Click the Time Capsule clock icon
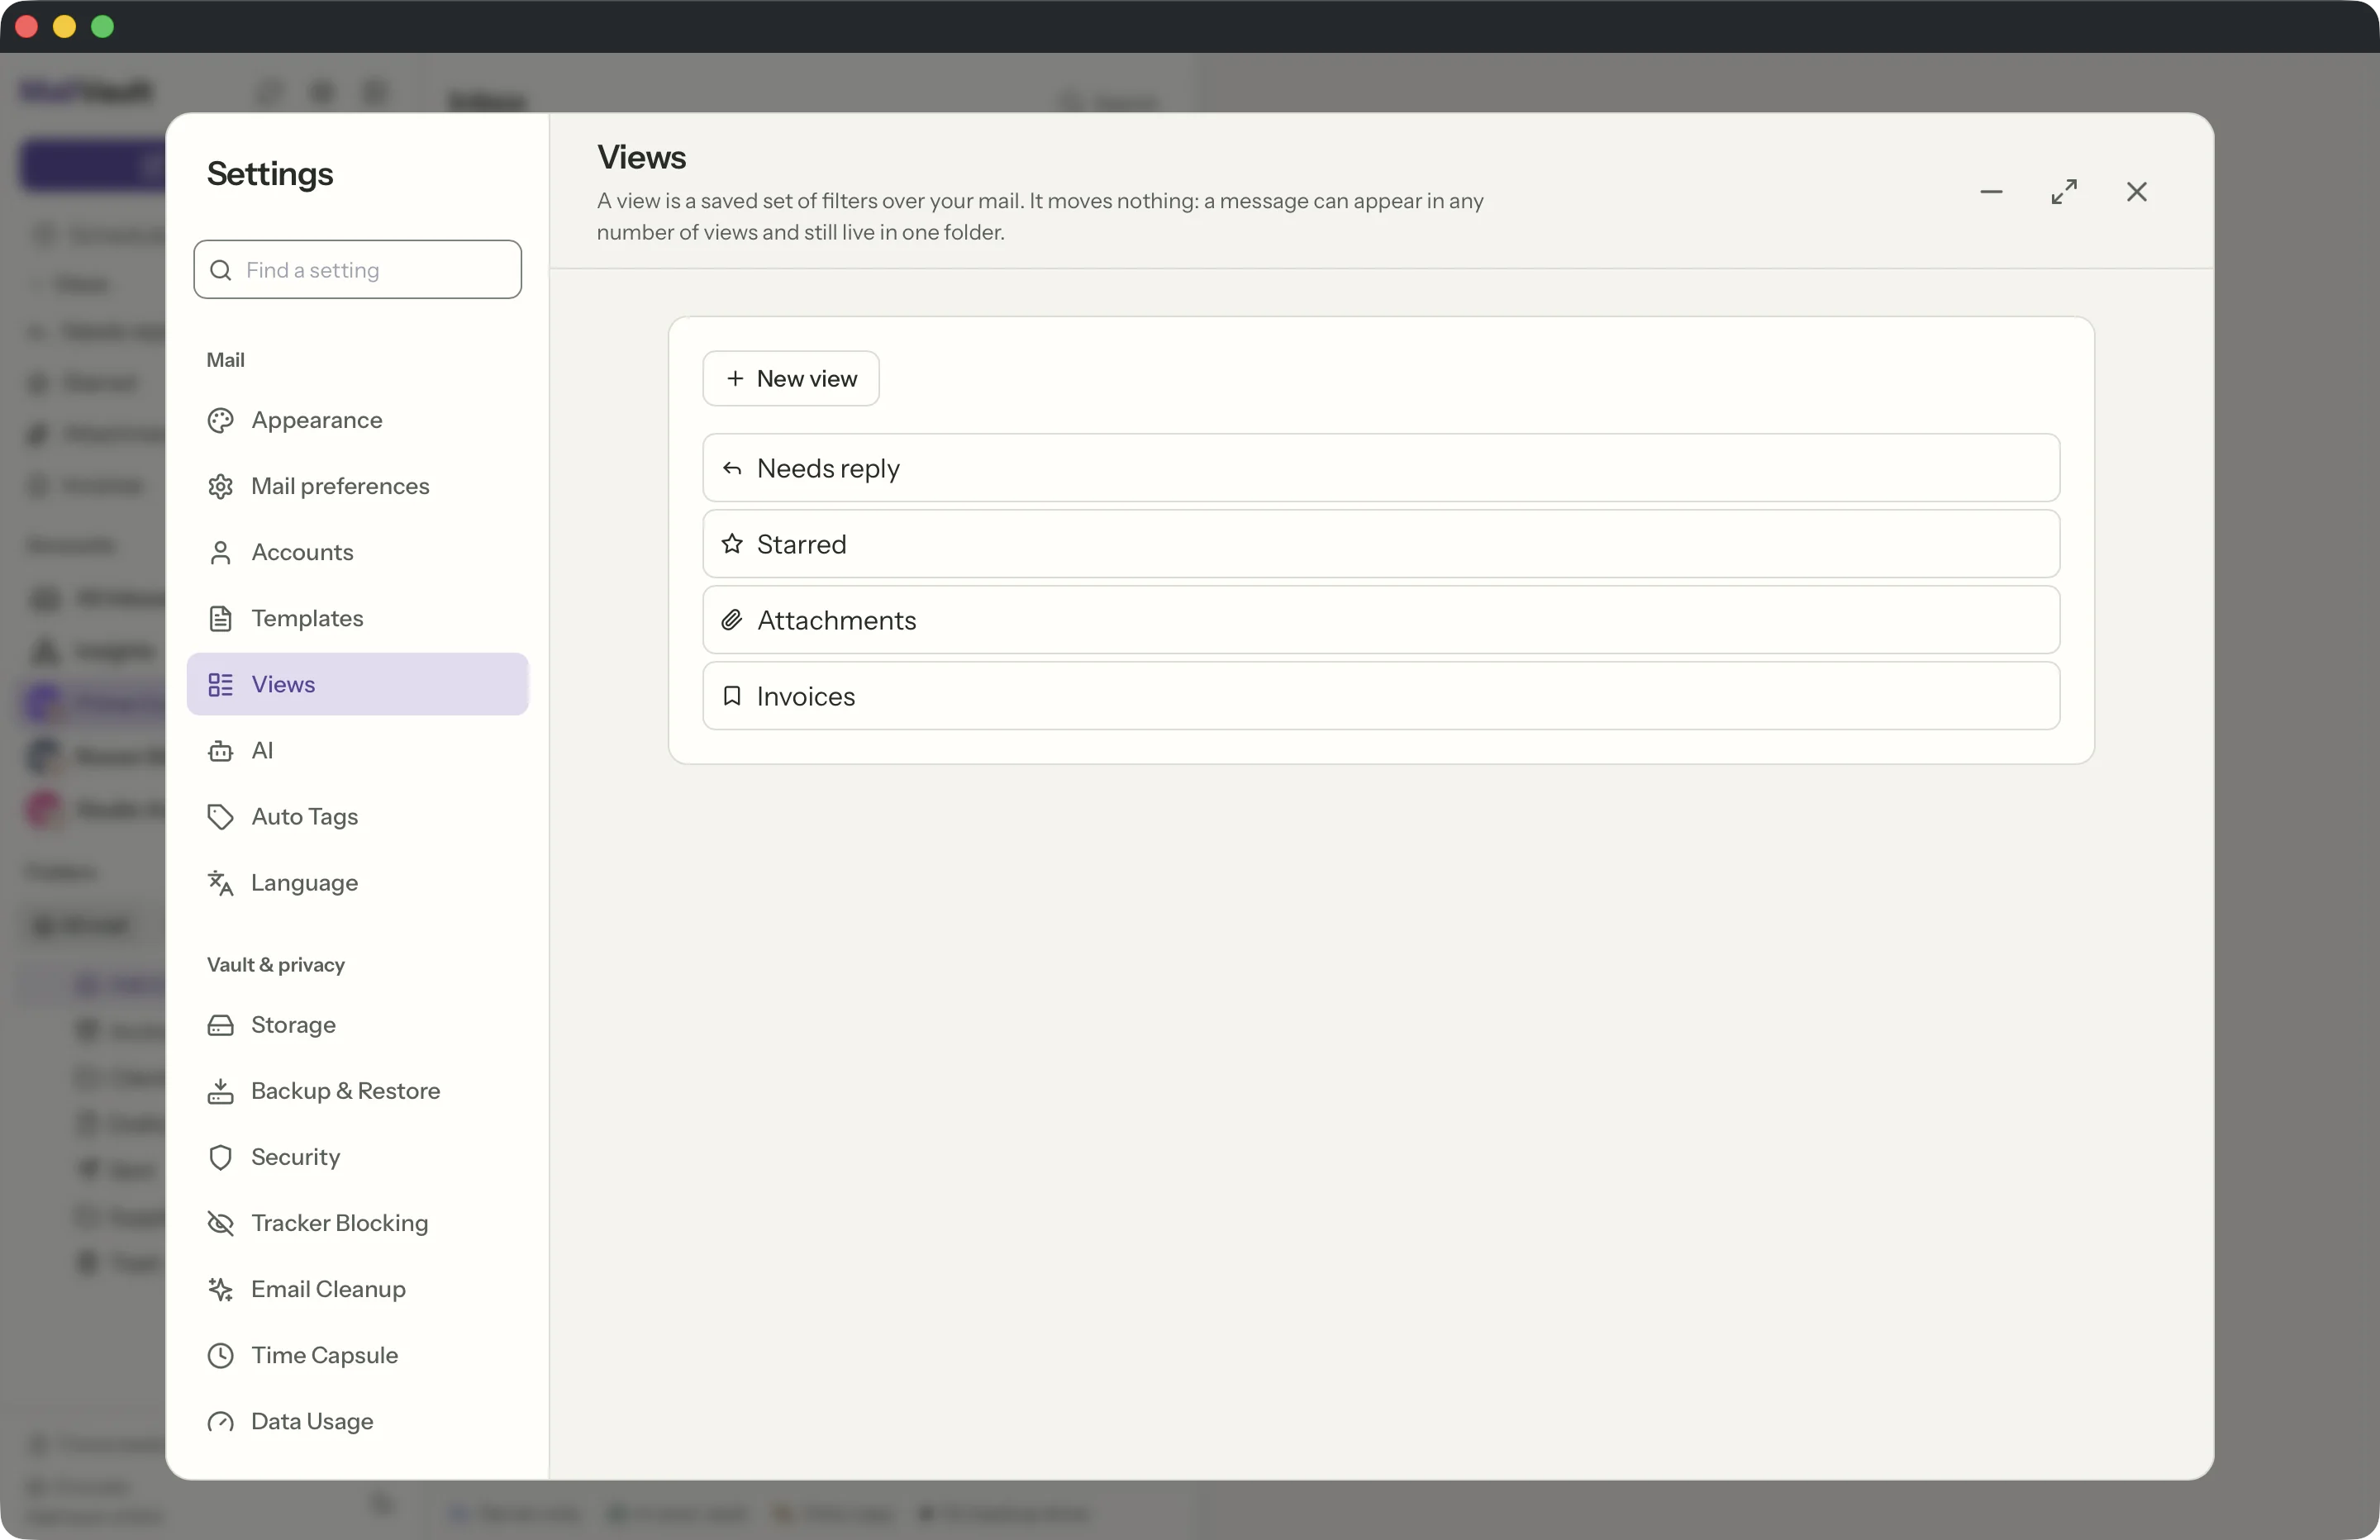Viewport: 2380px width, 1540px height. point(220,1355)
